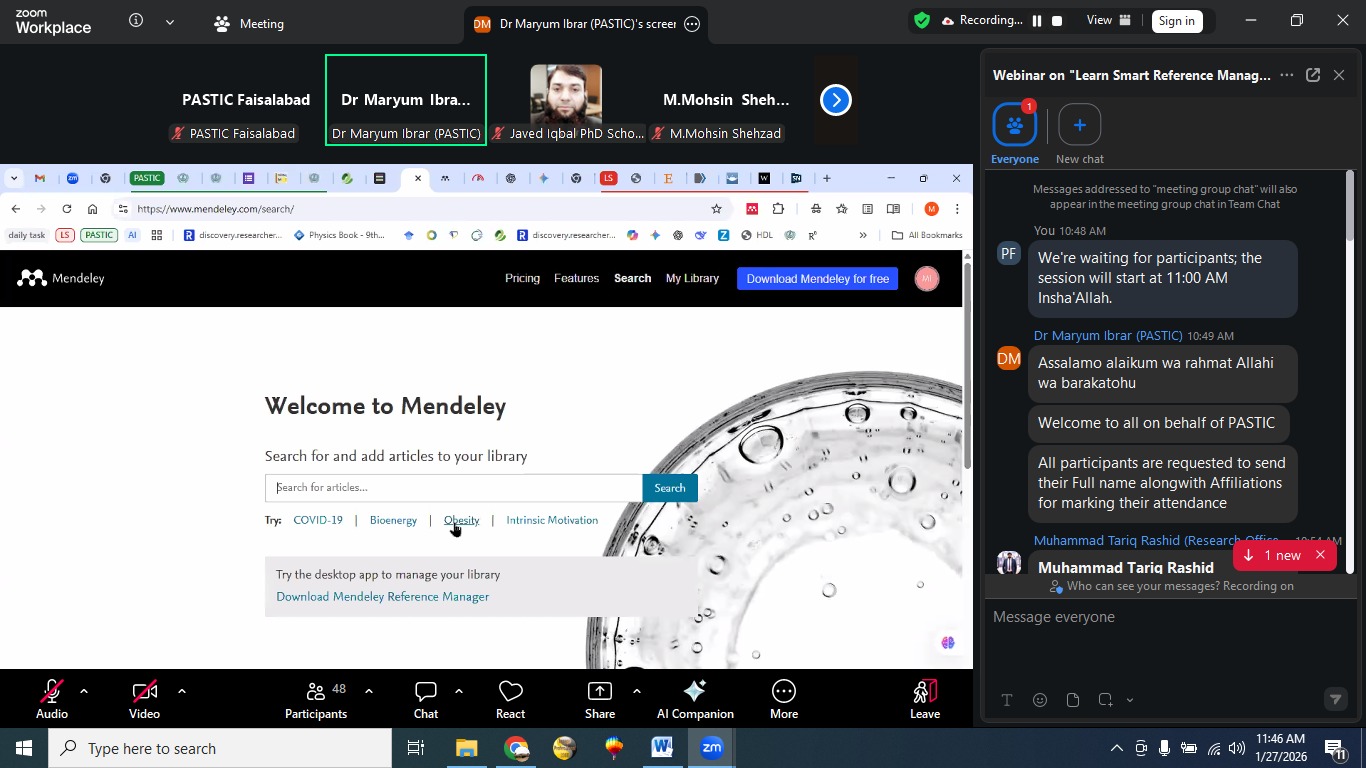The height and width of the screenshot is (768, 1366).
Task: Pause the recording in the title bar
Action: 1035,20
